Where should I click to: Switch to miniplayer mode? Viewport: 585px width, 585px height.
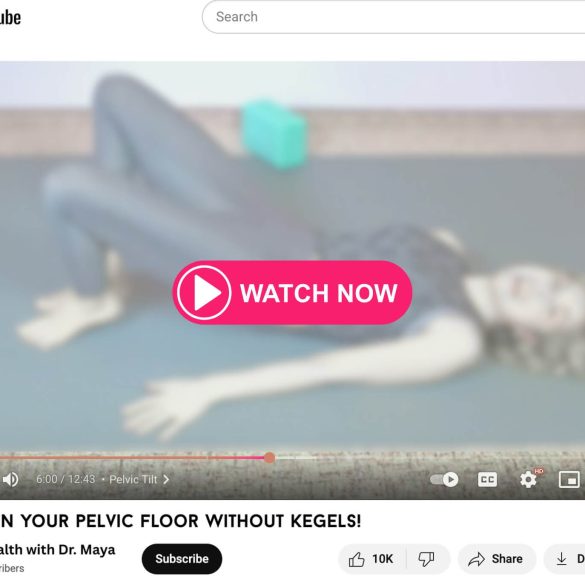[569, 479]
